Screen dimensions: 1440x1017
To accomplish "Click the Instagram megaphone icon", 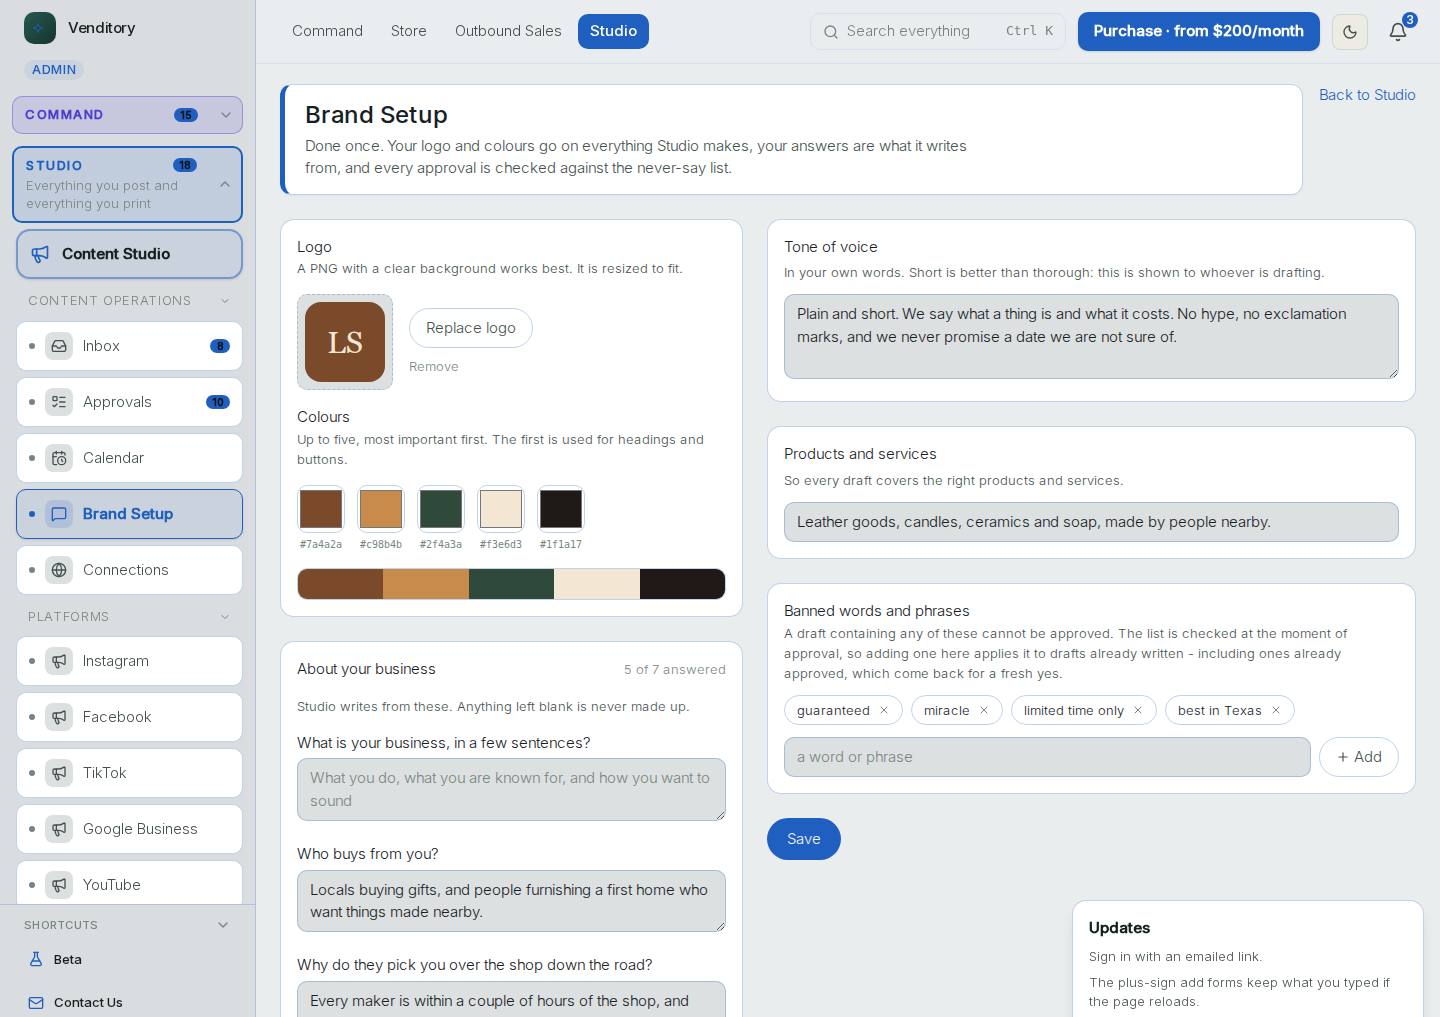I will coord(59,661).
